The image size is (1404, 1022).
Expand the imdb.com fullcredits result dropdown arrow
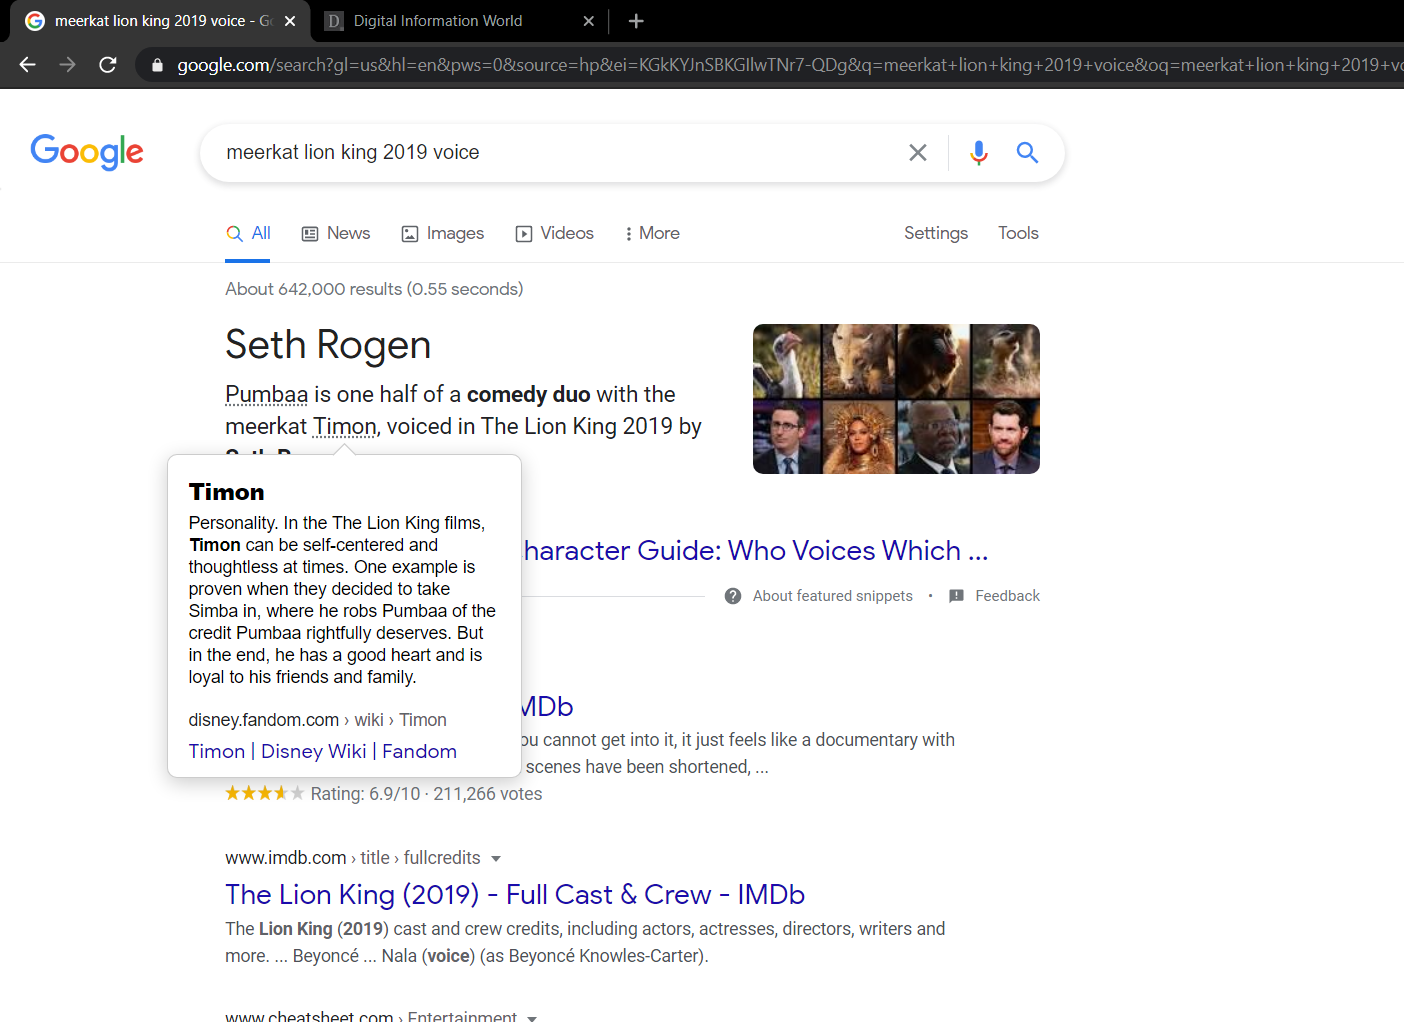496,859
